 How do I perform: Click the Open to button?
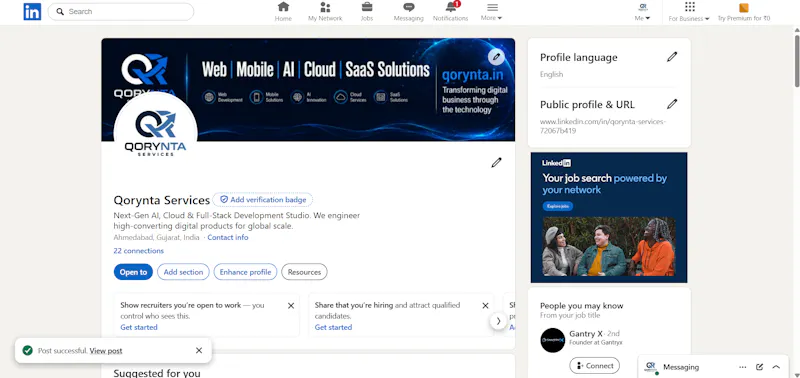133,272
